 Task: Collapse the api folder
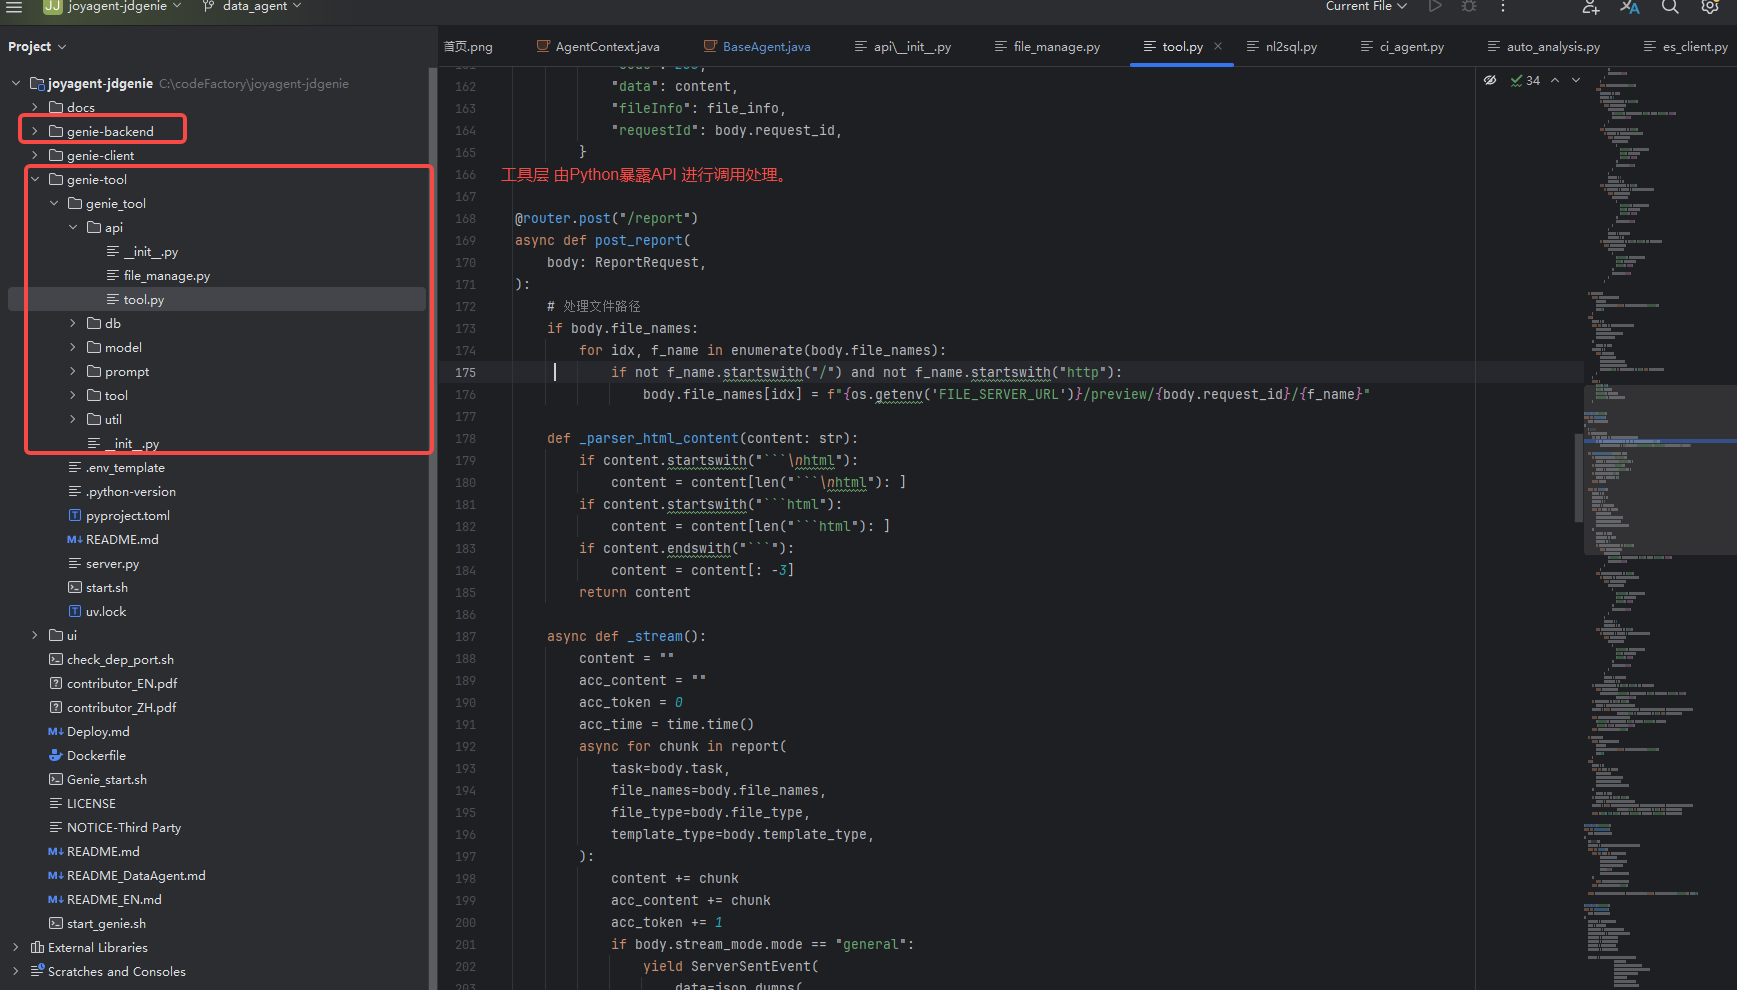pyautogui.click(x=73, y=227)
